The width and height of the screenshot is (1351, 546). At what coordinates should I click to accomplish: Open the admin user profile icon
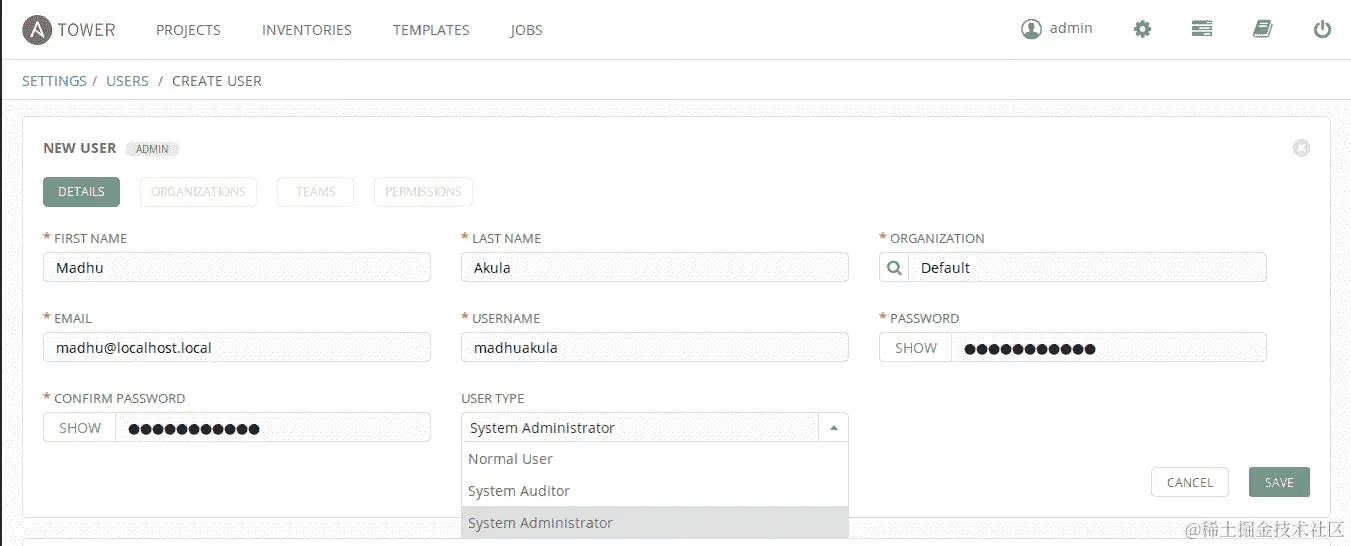[1031, 29]
